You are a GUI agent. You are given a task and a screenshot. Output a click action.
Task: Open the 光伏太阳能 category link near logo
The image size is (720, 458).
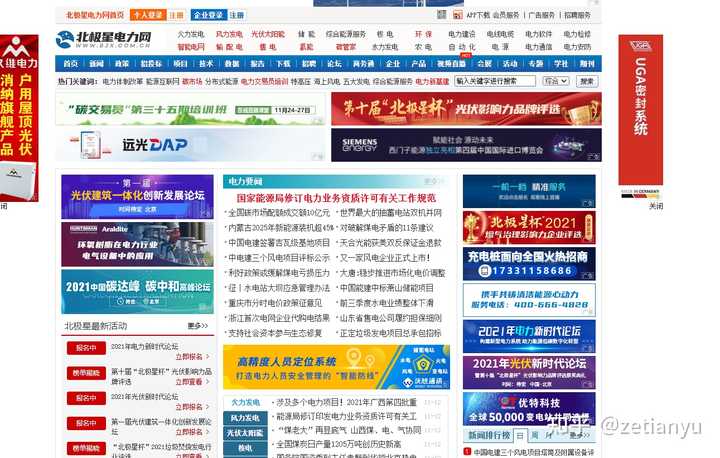coord(268,34)
